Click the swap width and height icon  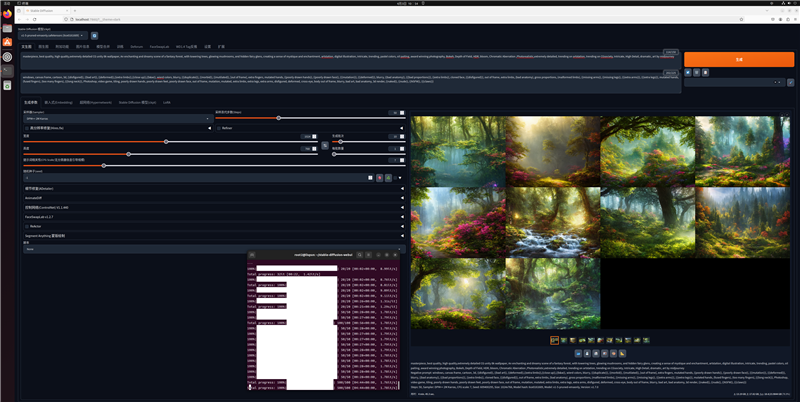tap(325, 146)
